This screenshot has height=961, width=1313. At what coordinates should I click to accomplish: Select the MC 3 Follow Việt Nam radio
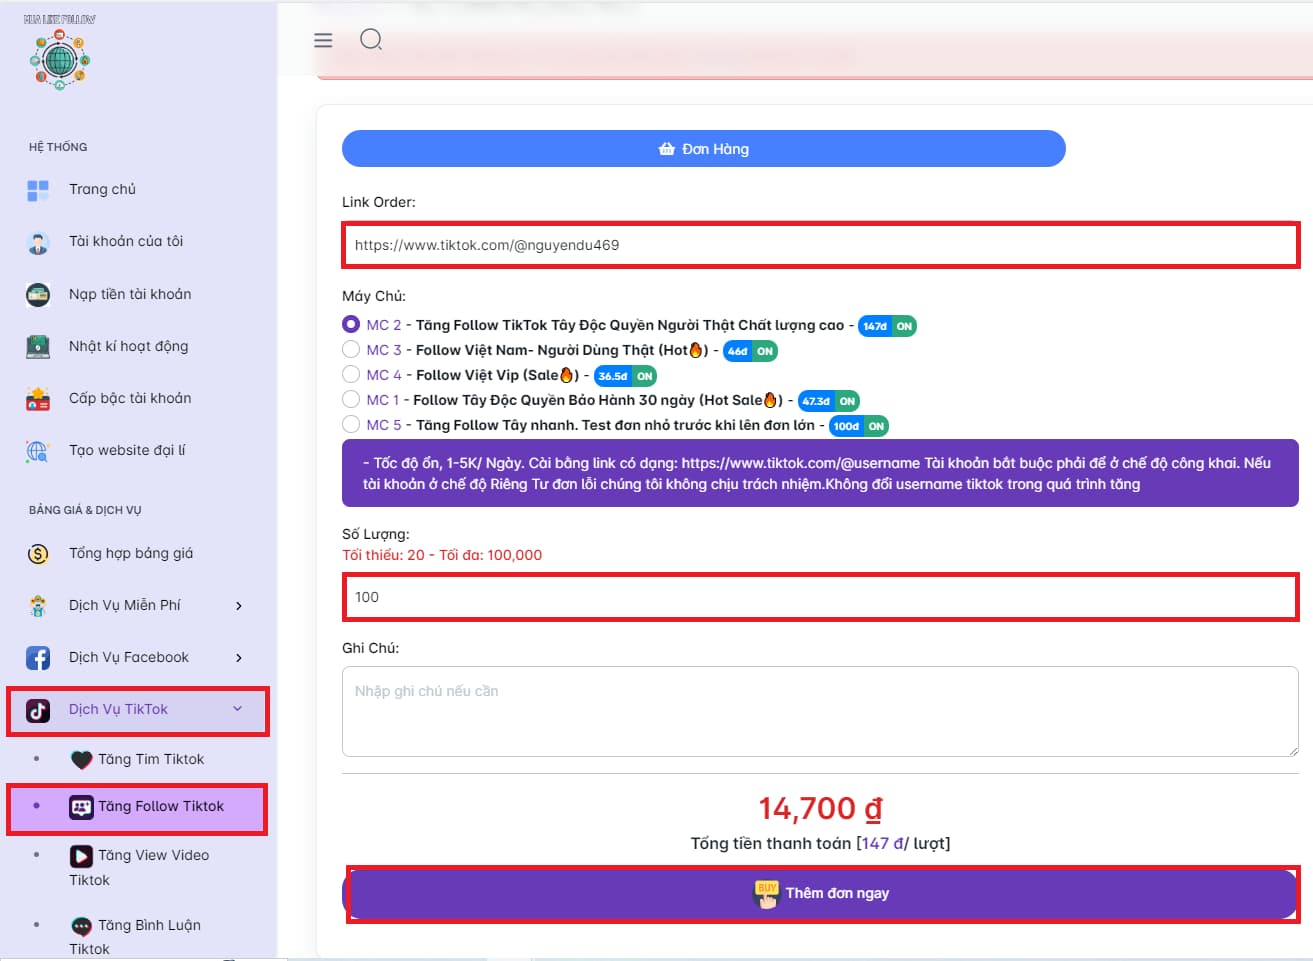[x=351, y=349]
